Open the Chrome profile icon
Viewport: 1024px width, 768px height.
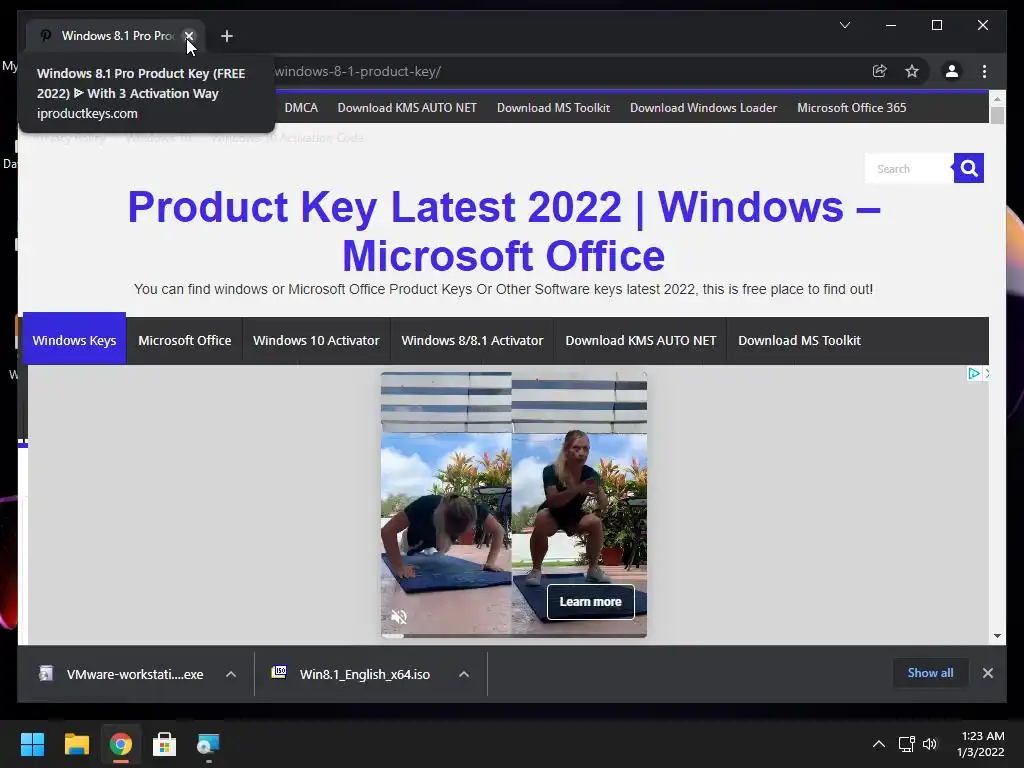pyautogui.click(x=952, y=71)
